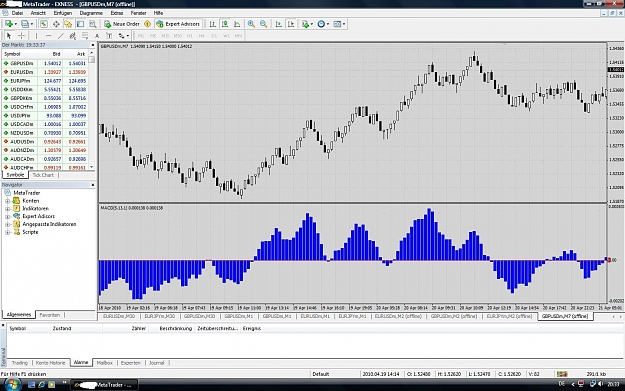Switch to the Favoriten navigator tab

click(x=49, y=315)
